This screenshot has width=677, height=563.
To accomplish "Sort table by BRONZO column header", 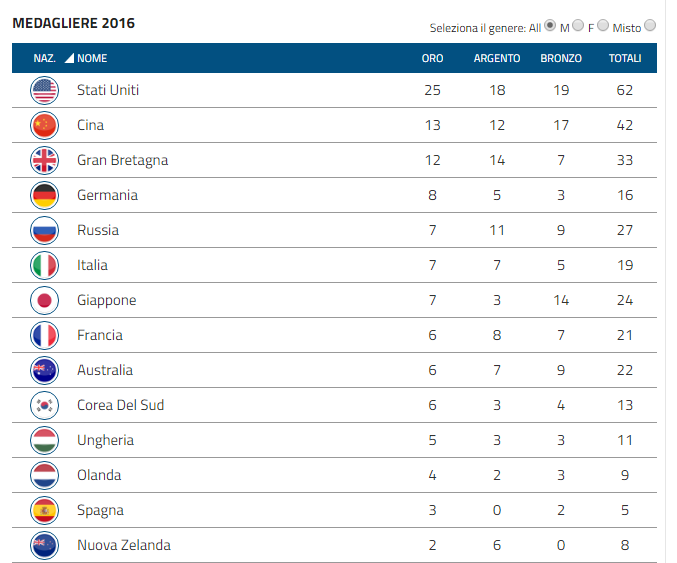I will click(x=561, y=58).
